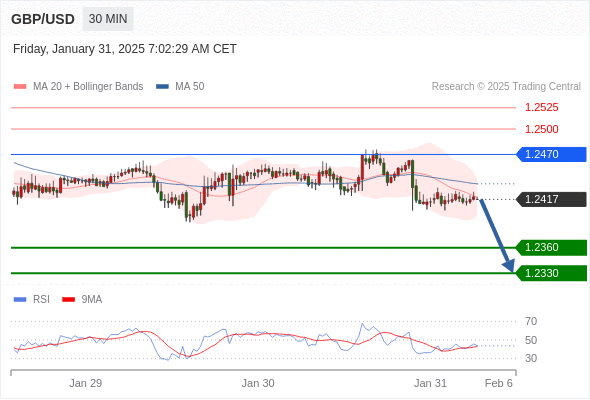
Task: Click the 1.2525 resistance level label
Action: point(541,108)
